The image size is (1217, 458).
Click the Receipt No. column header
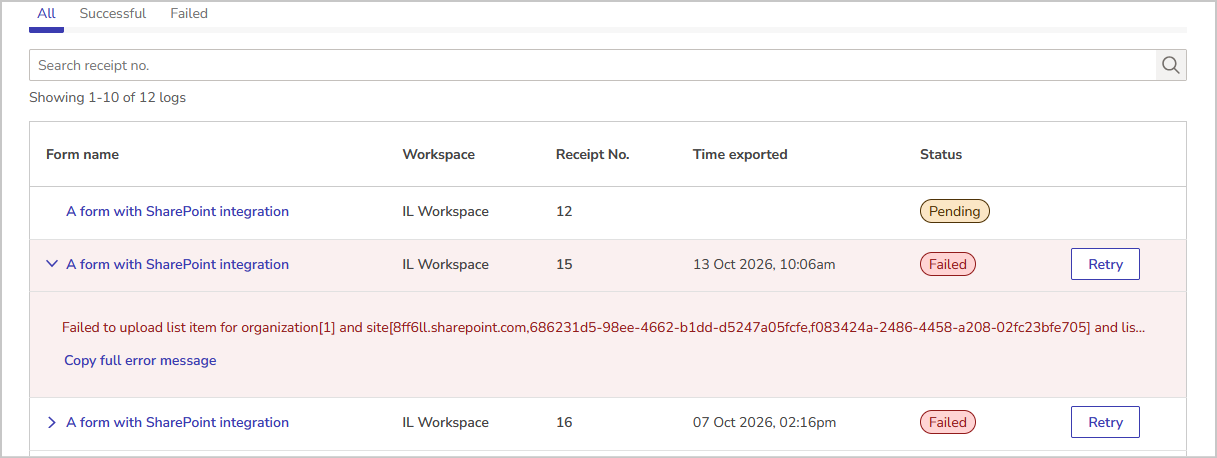pos(593,155)
